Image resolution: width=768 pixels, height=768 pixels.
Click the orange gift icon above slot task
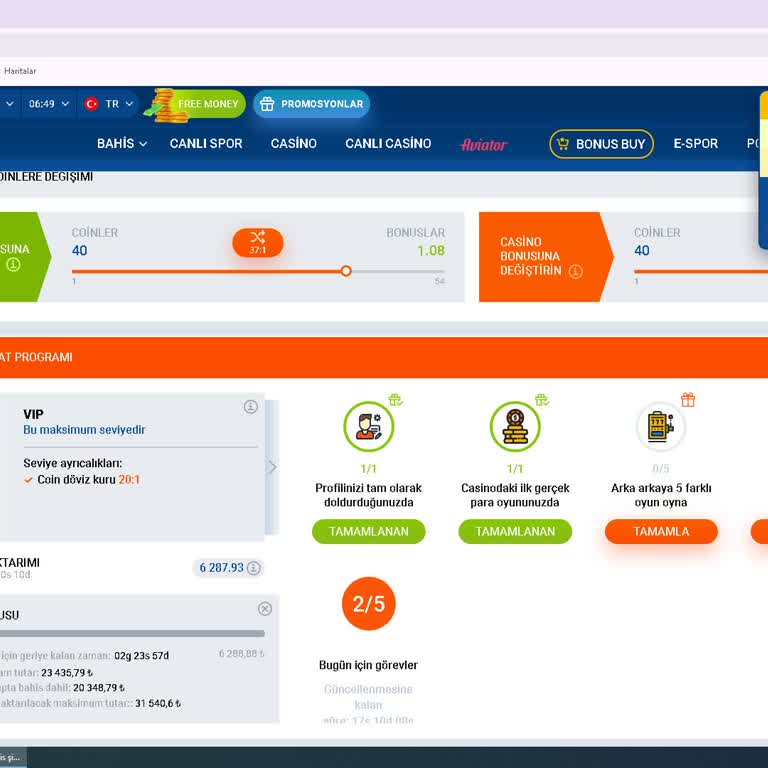click(x=688, y=400)
